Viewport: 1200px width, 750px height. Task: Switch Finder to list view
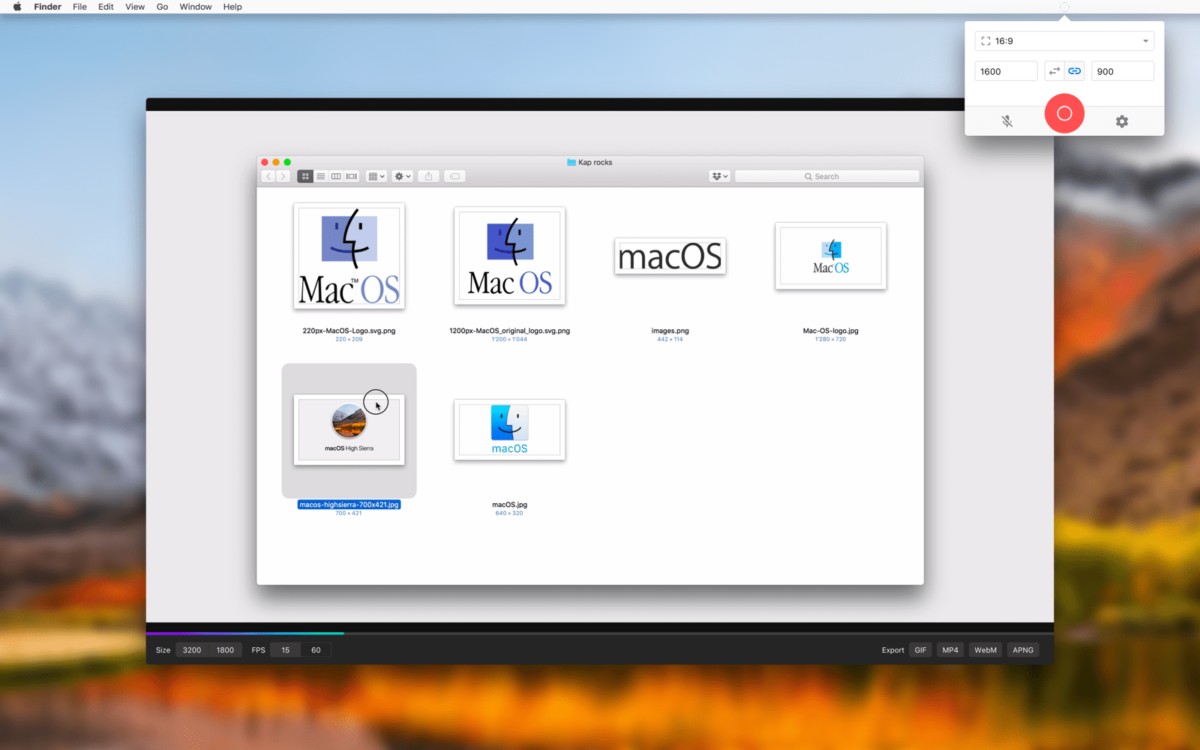coord(321,176)
